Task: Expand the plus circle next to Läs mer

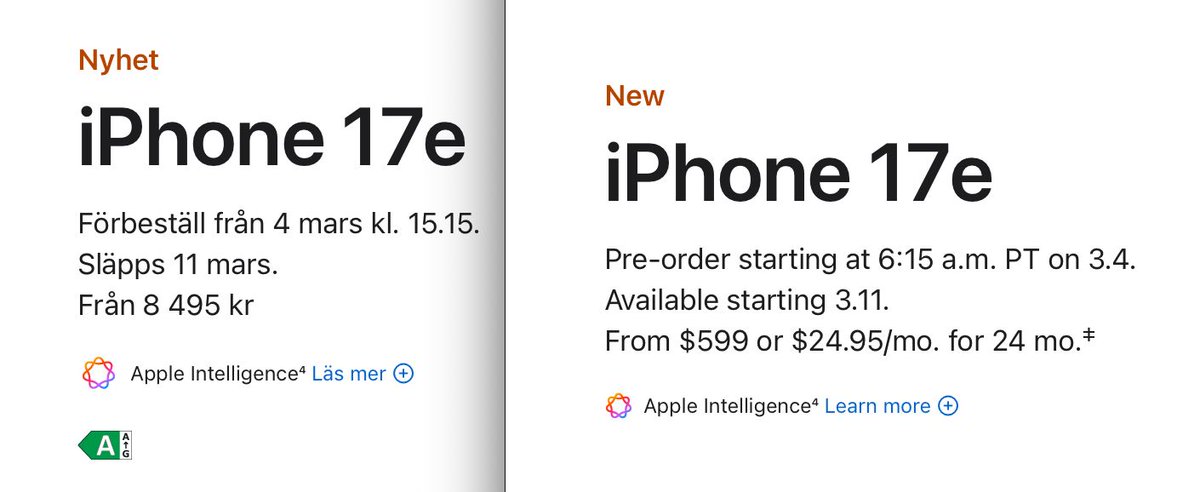Action: tap(403, 374)
